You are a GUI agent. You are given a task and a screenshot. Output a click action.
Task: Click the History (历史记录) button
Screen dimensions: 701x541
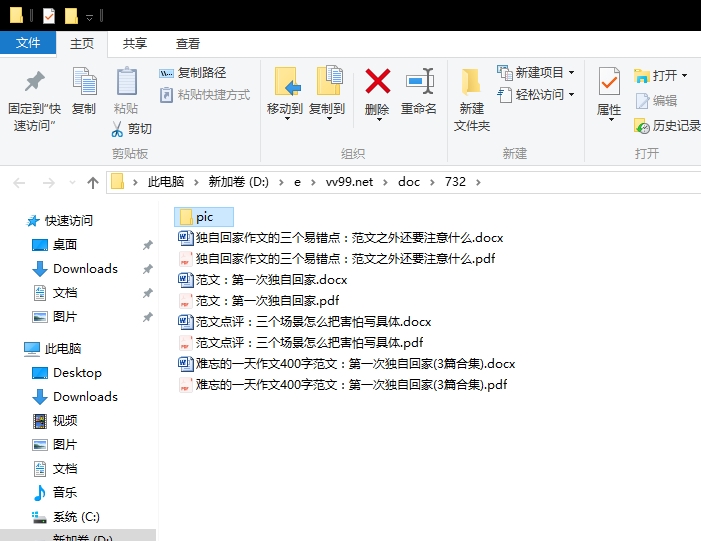(x=667, y=126)
